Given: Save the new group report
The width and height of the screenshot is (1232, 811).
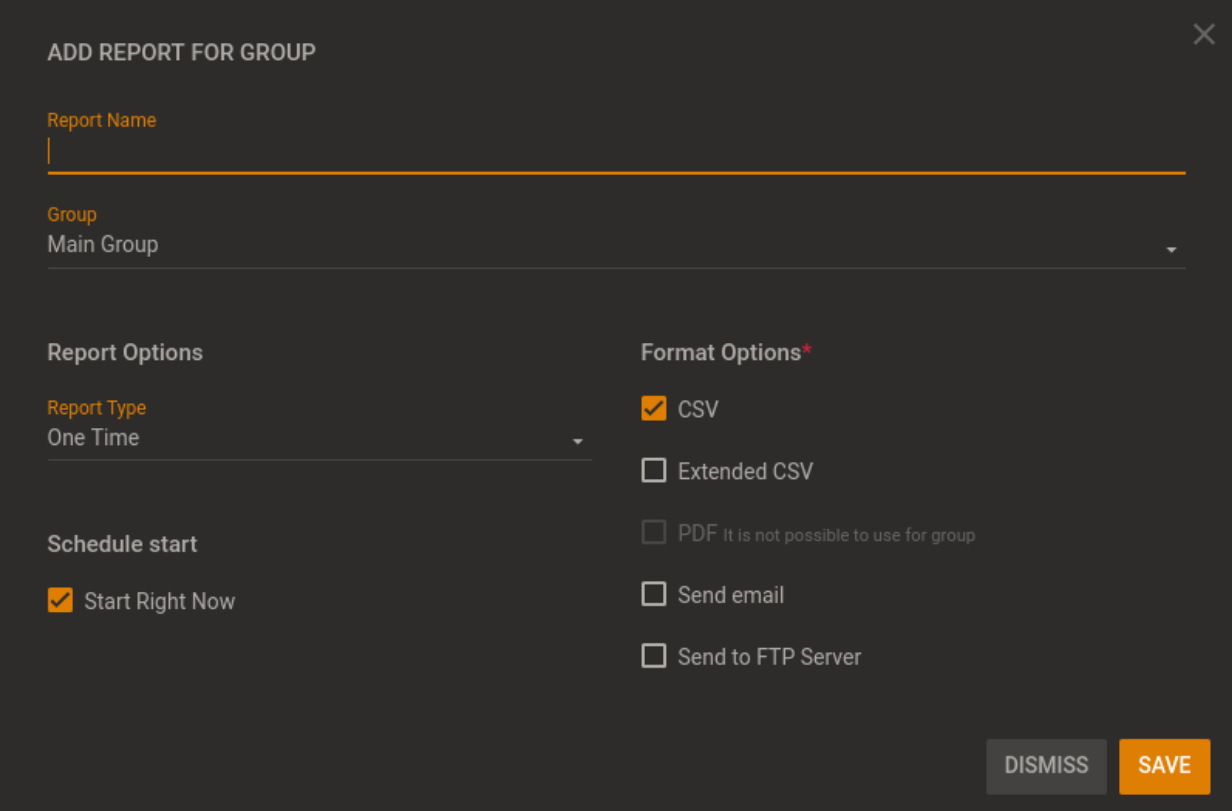Looking at the screenshot, I should pos(1164,766).
